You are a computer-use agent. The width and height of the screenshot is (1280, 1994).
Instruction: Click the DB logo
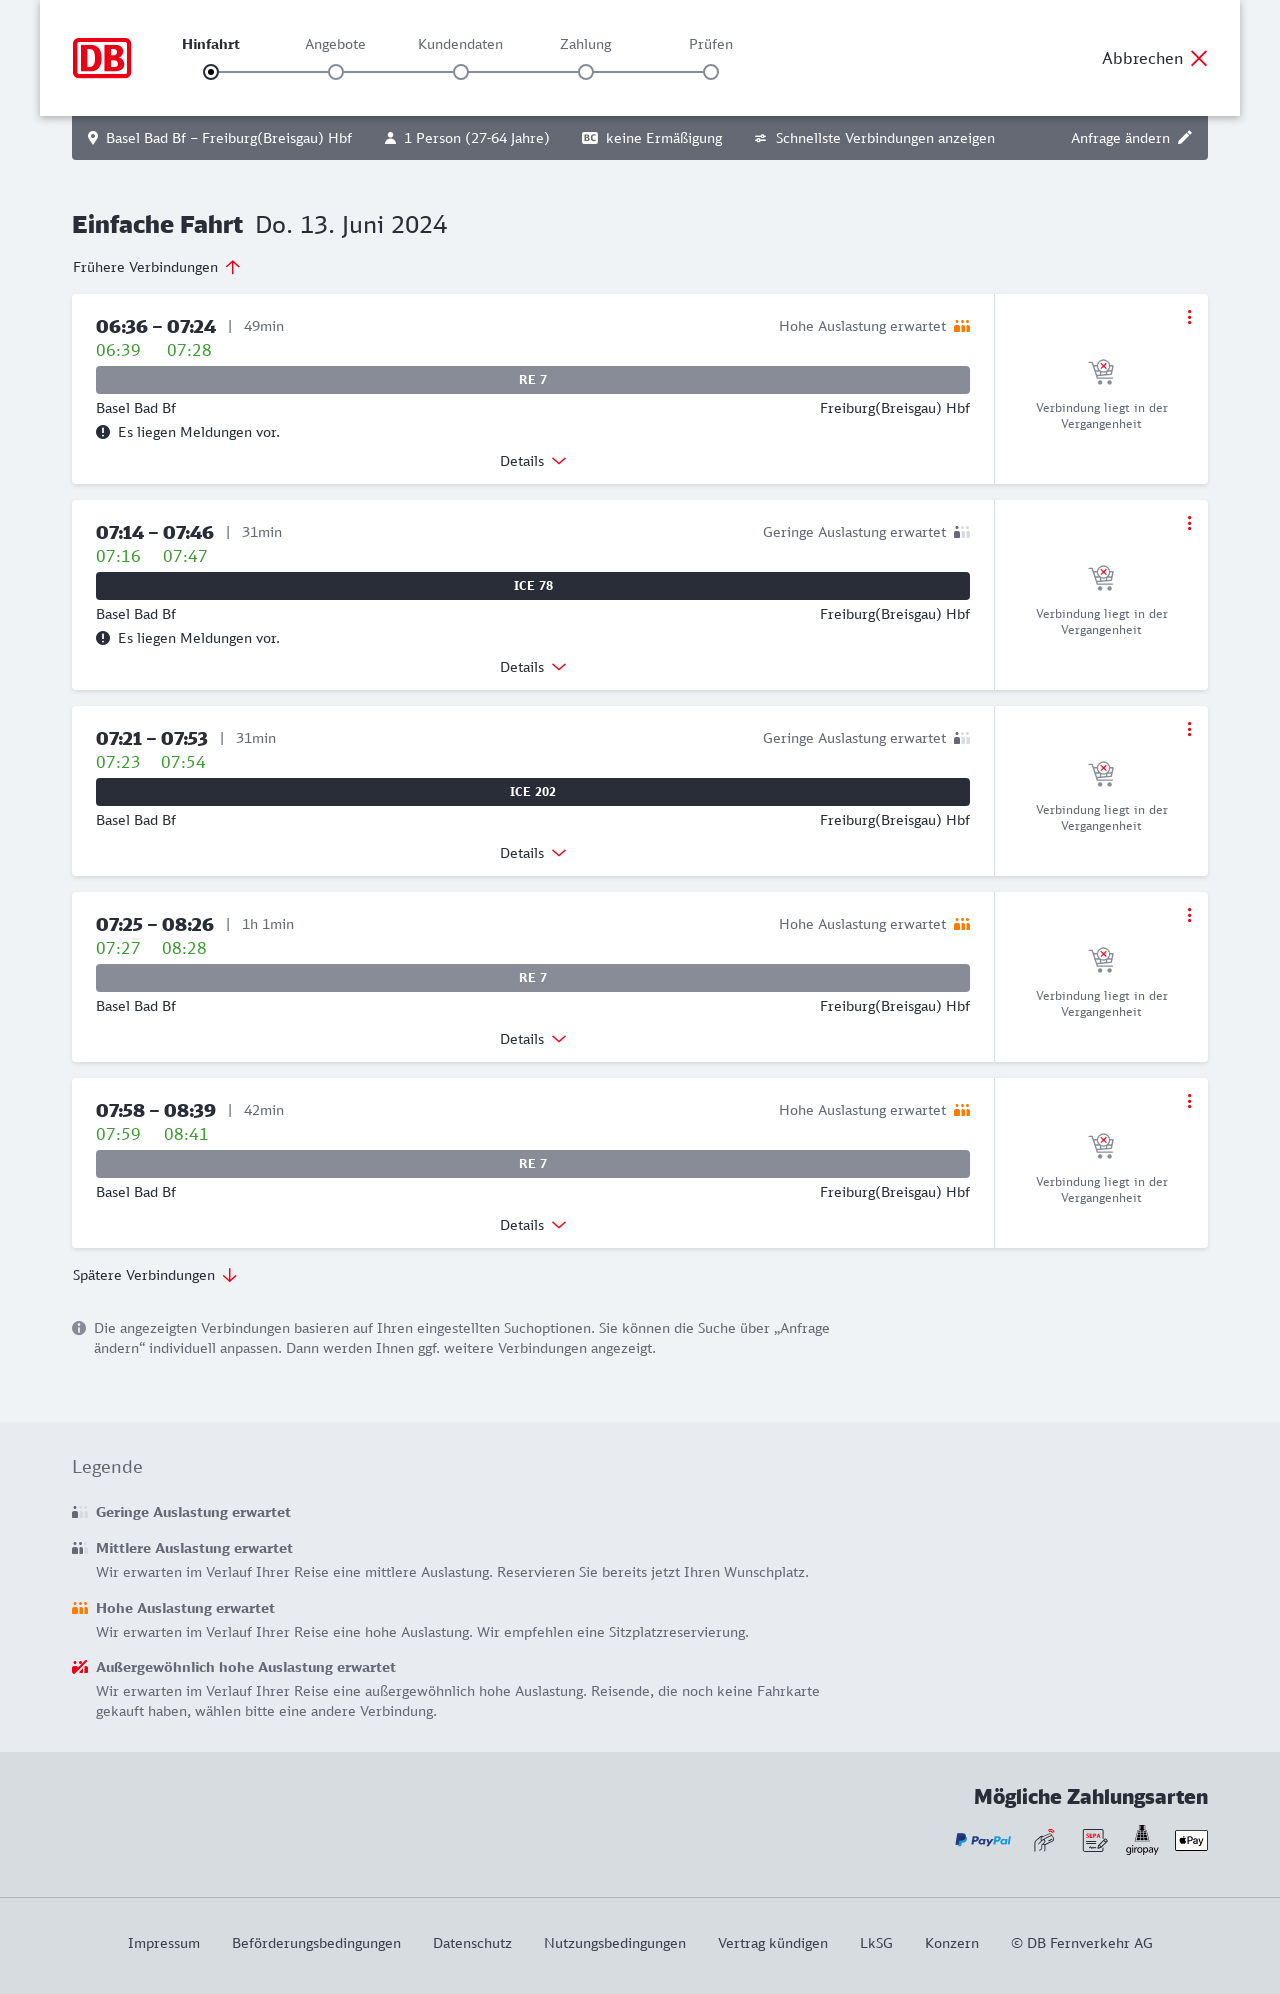[x=102, y=58]
